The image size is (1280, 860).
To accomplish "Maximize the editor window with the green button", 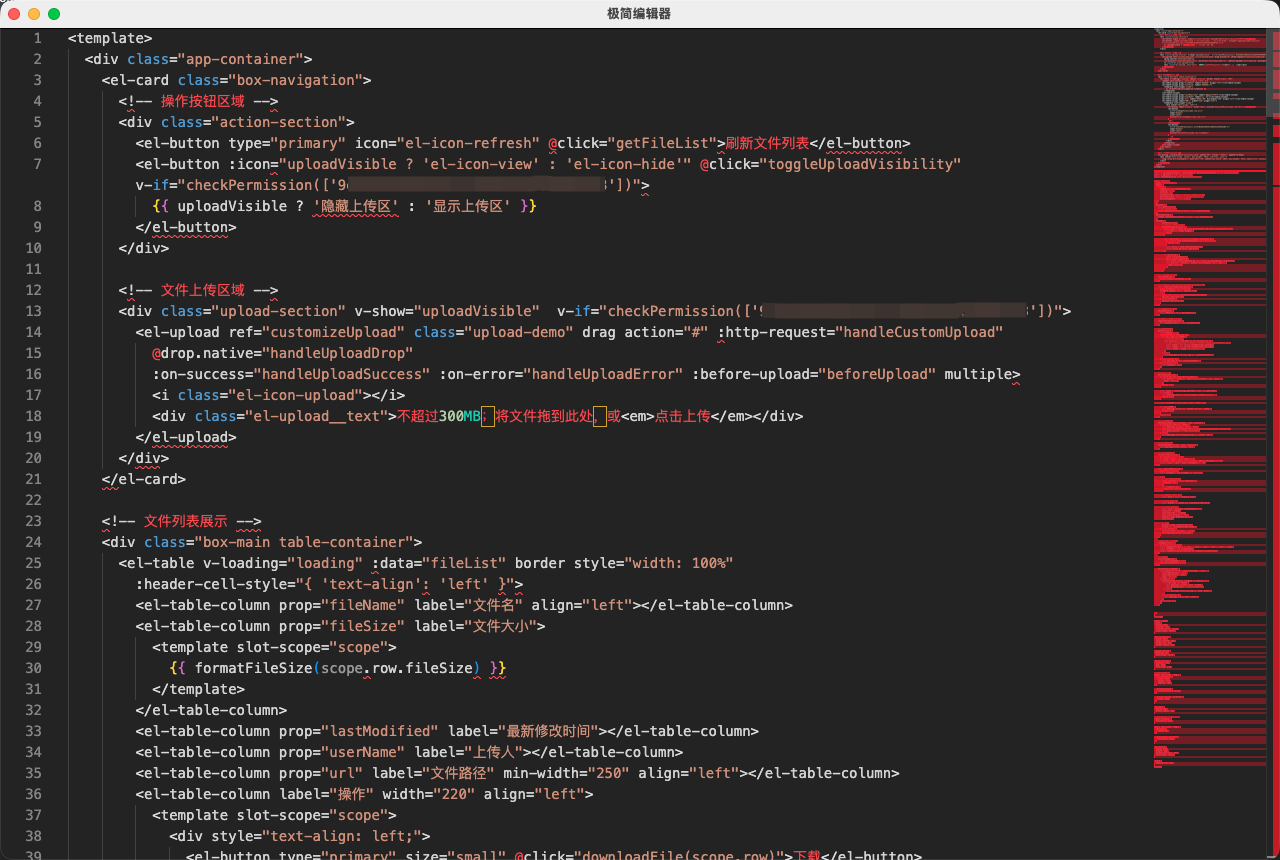I will (x=54, y=14).
